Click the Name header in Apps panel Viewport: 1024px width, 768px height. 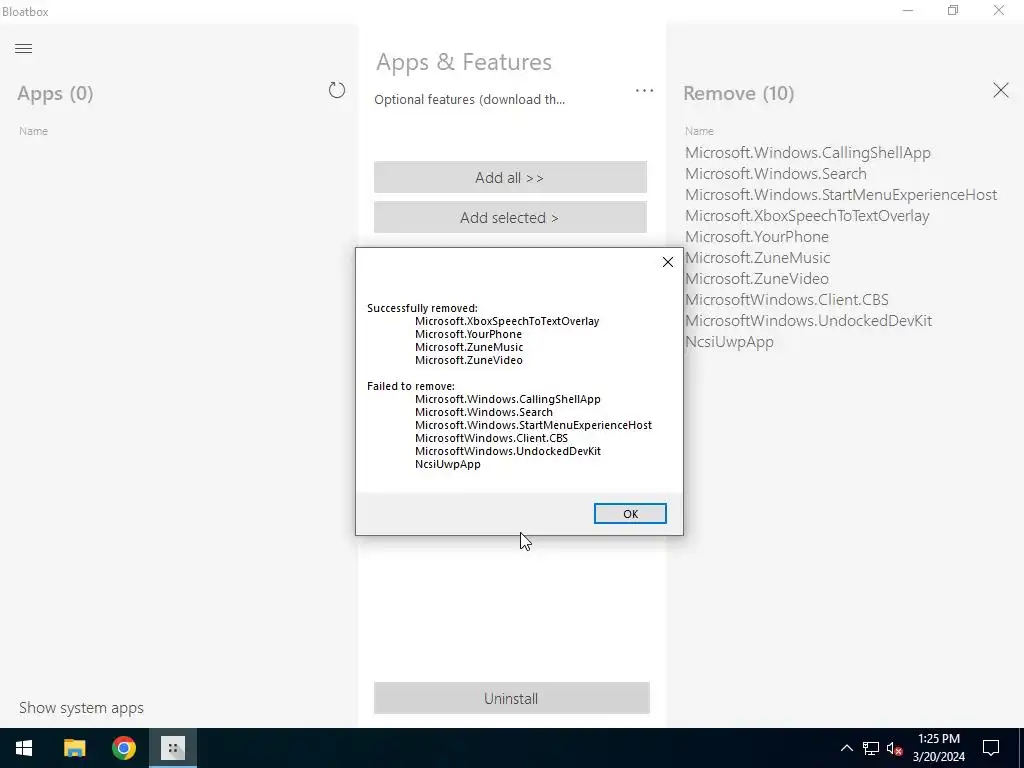[x=33, y=131]
